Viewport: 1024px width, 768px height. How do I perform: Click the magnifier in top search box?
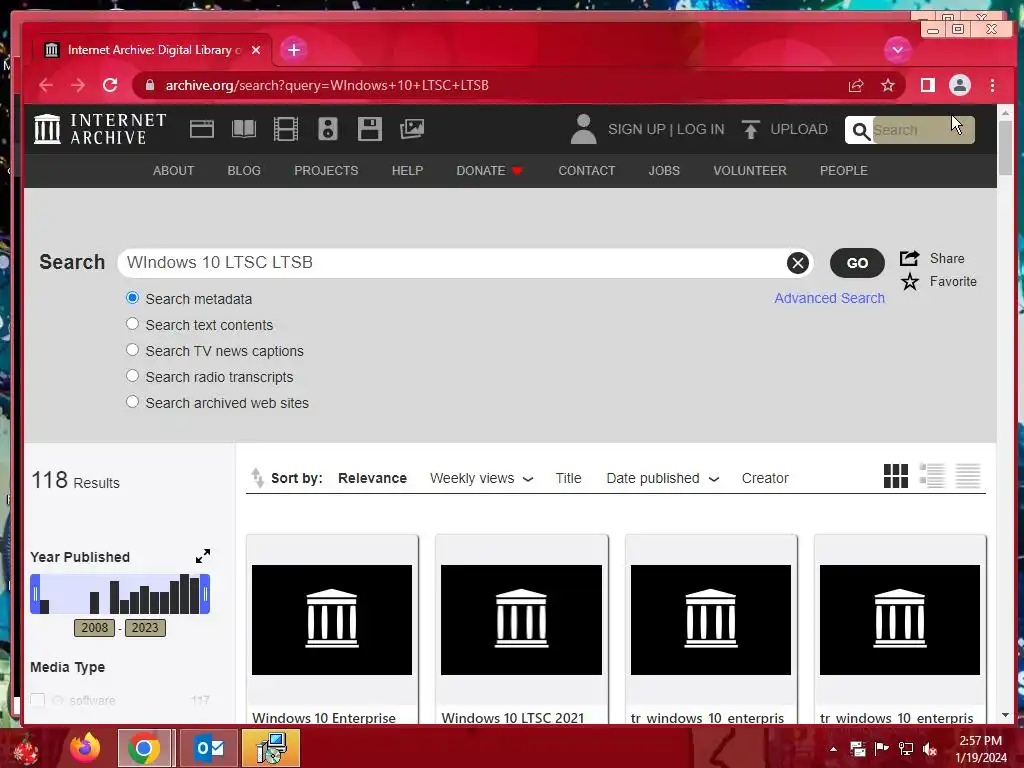click(861, 131)
